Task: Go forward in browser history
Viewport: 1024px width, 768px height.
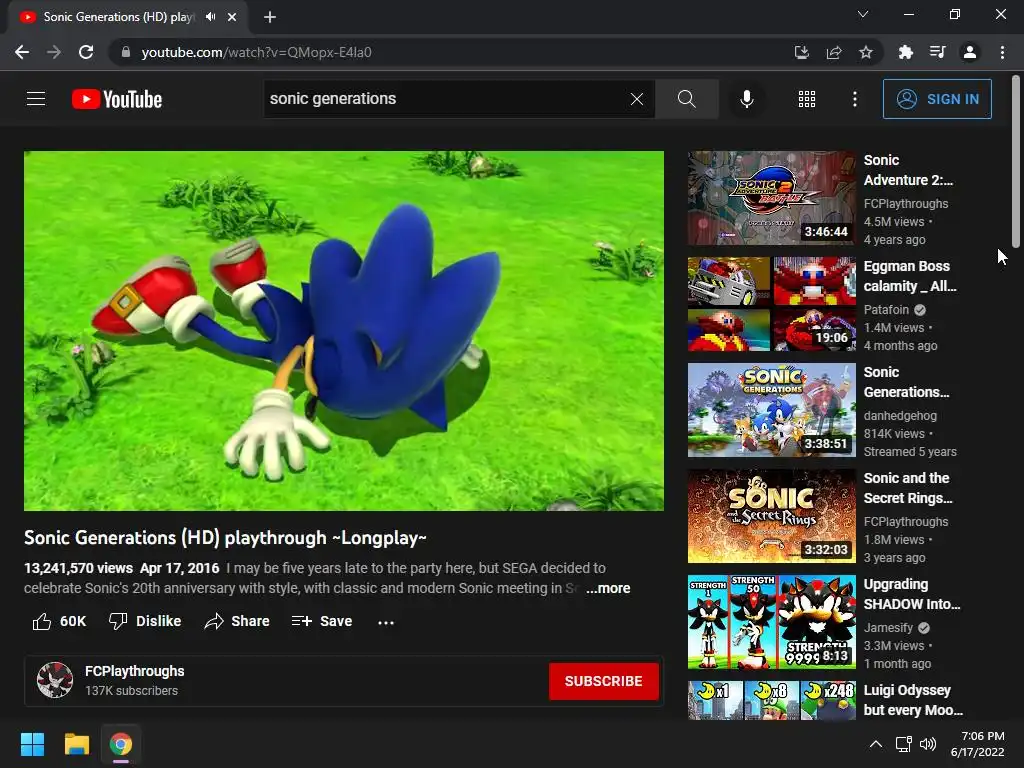Action: click(x=54, y=52)
